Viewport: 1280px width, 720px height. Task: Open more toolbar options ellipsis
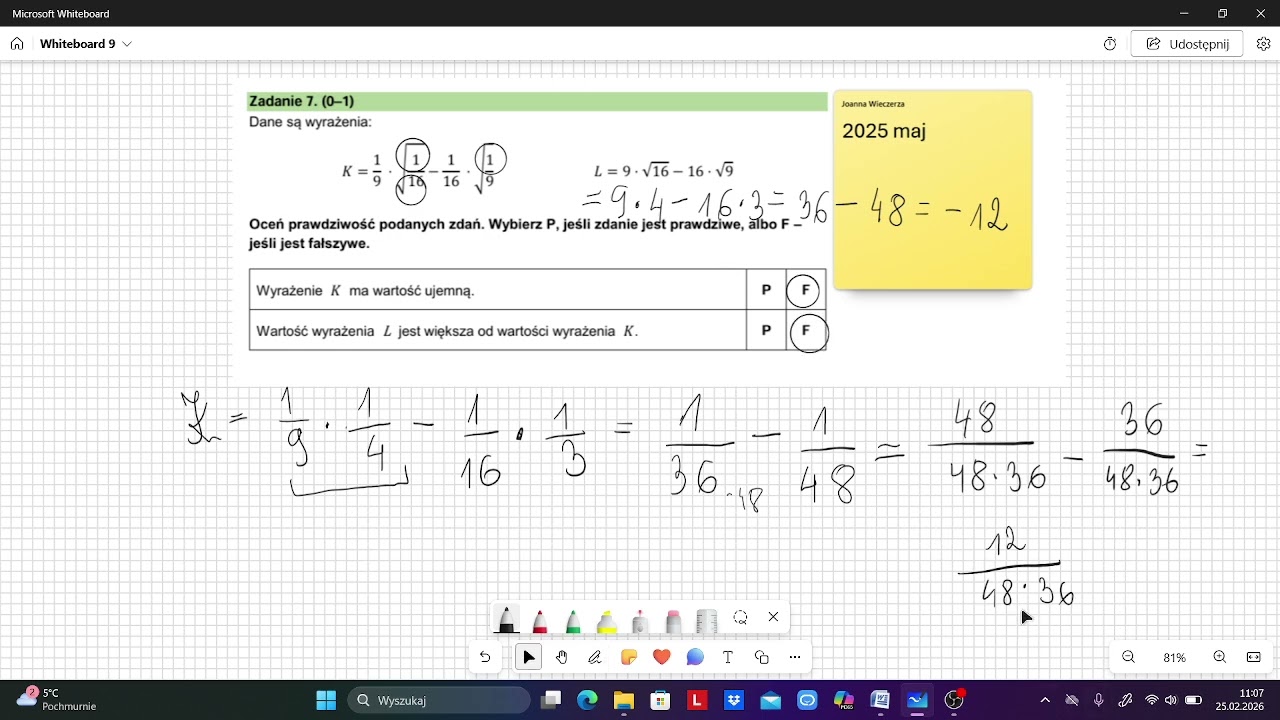point(795,657)
